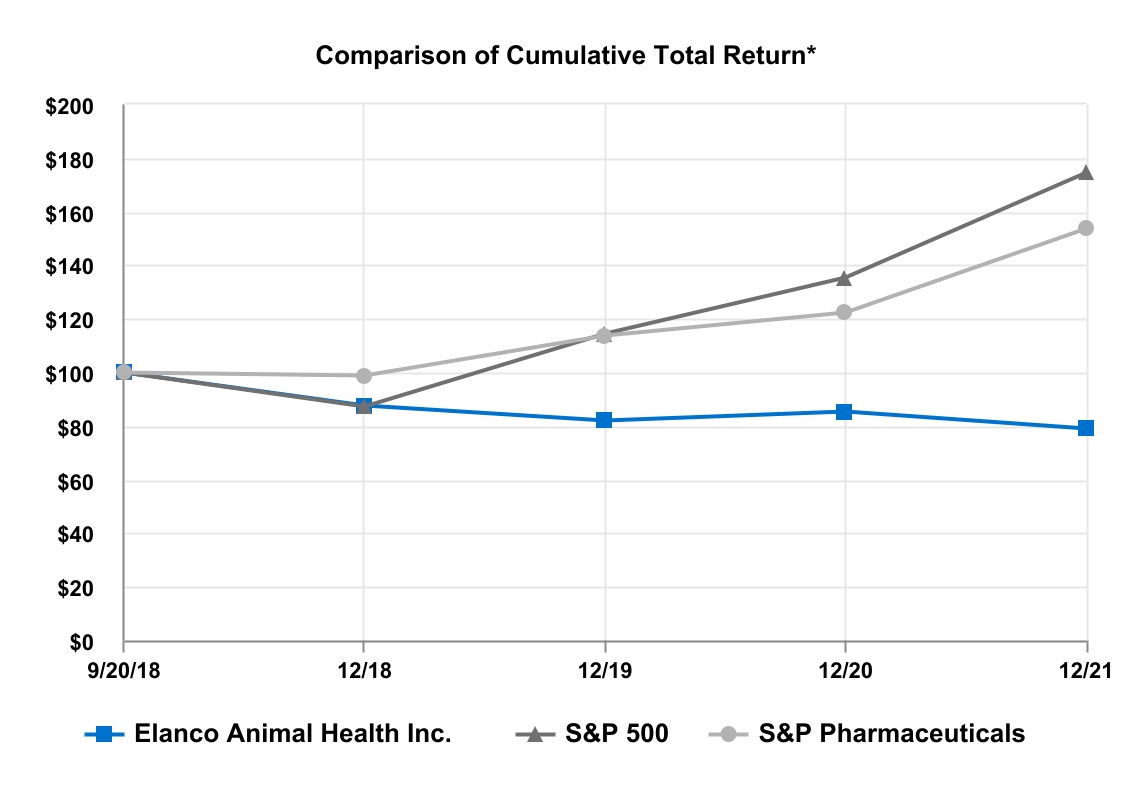Click the chart title Comparison of Cumulative Total Return

click(x=566, y=56)
